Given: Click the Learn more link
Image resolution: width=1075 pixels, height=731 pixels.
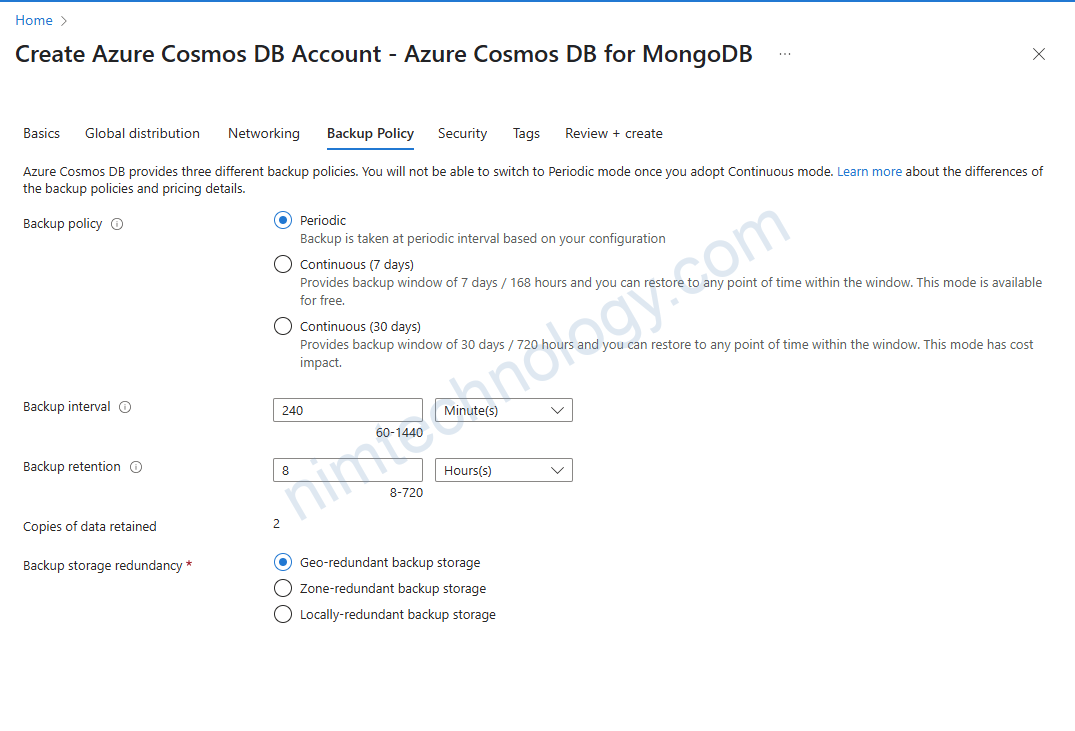Looking at the screenshot, I should pos(869,172).
